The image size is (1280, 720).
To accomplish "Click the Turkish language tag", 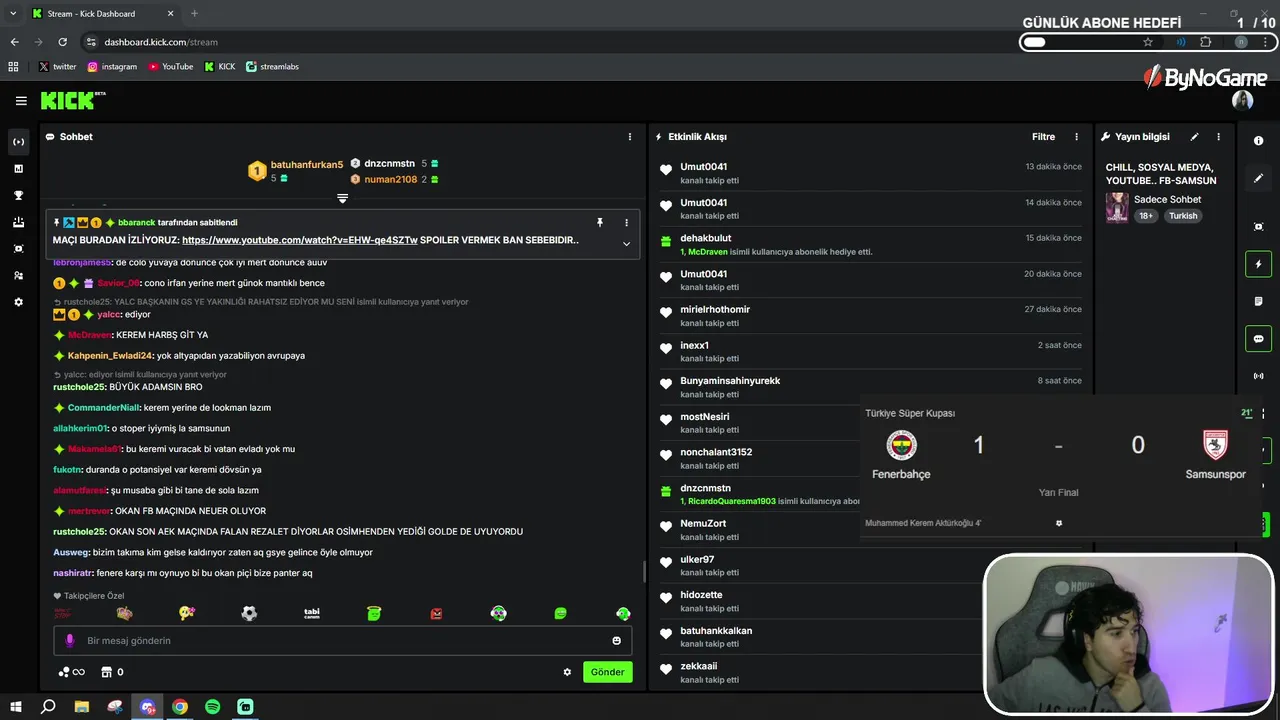I will (x=1183, y=216).
